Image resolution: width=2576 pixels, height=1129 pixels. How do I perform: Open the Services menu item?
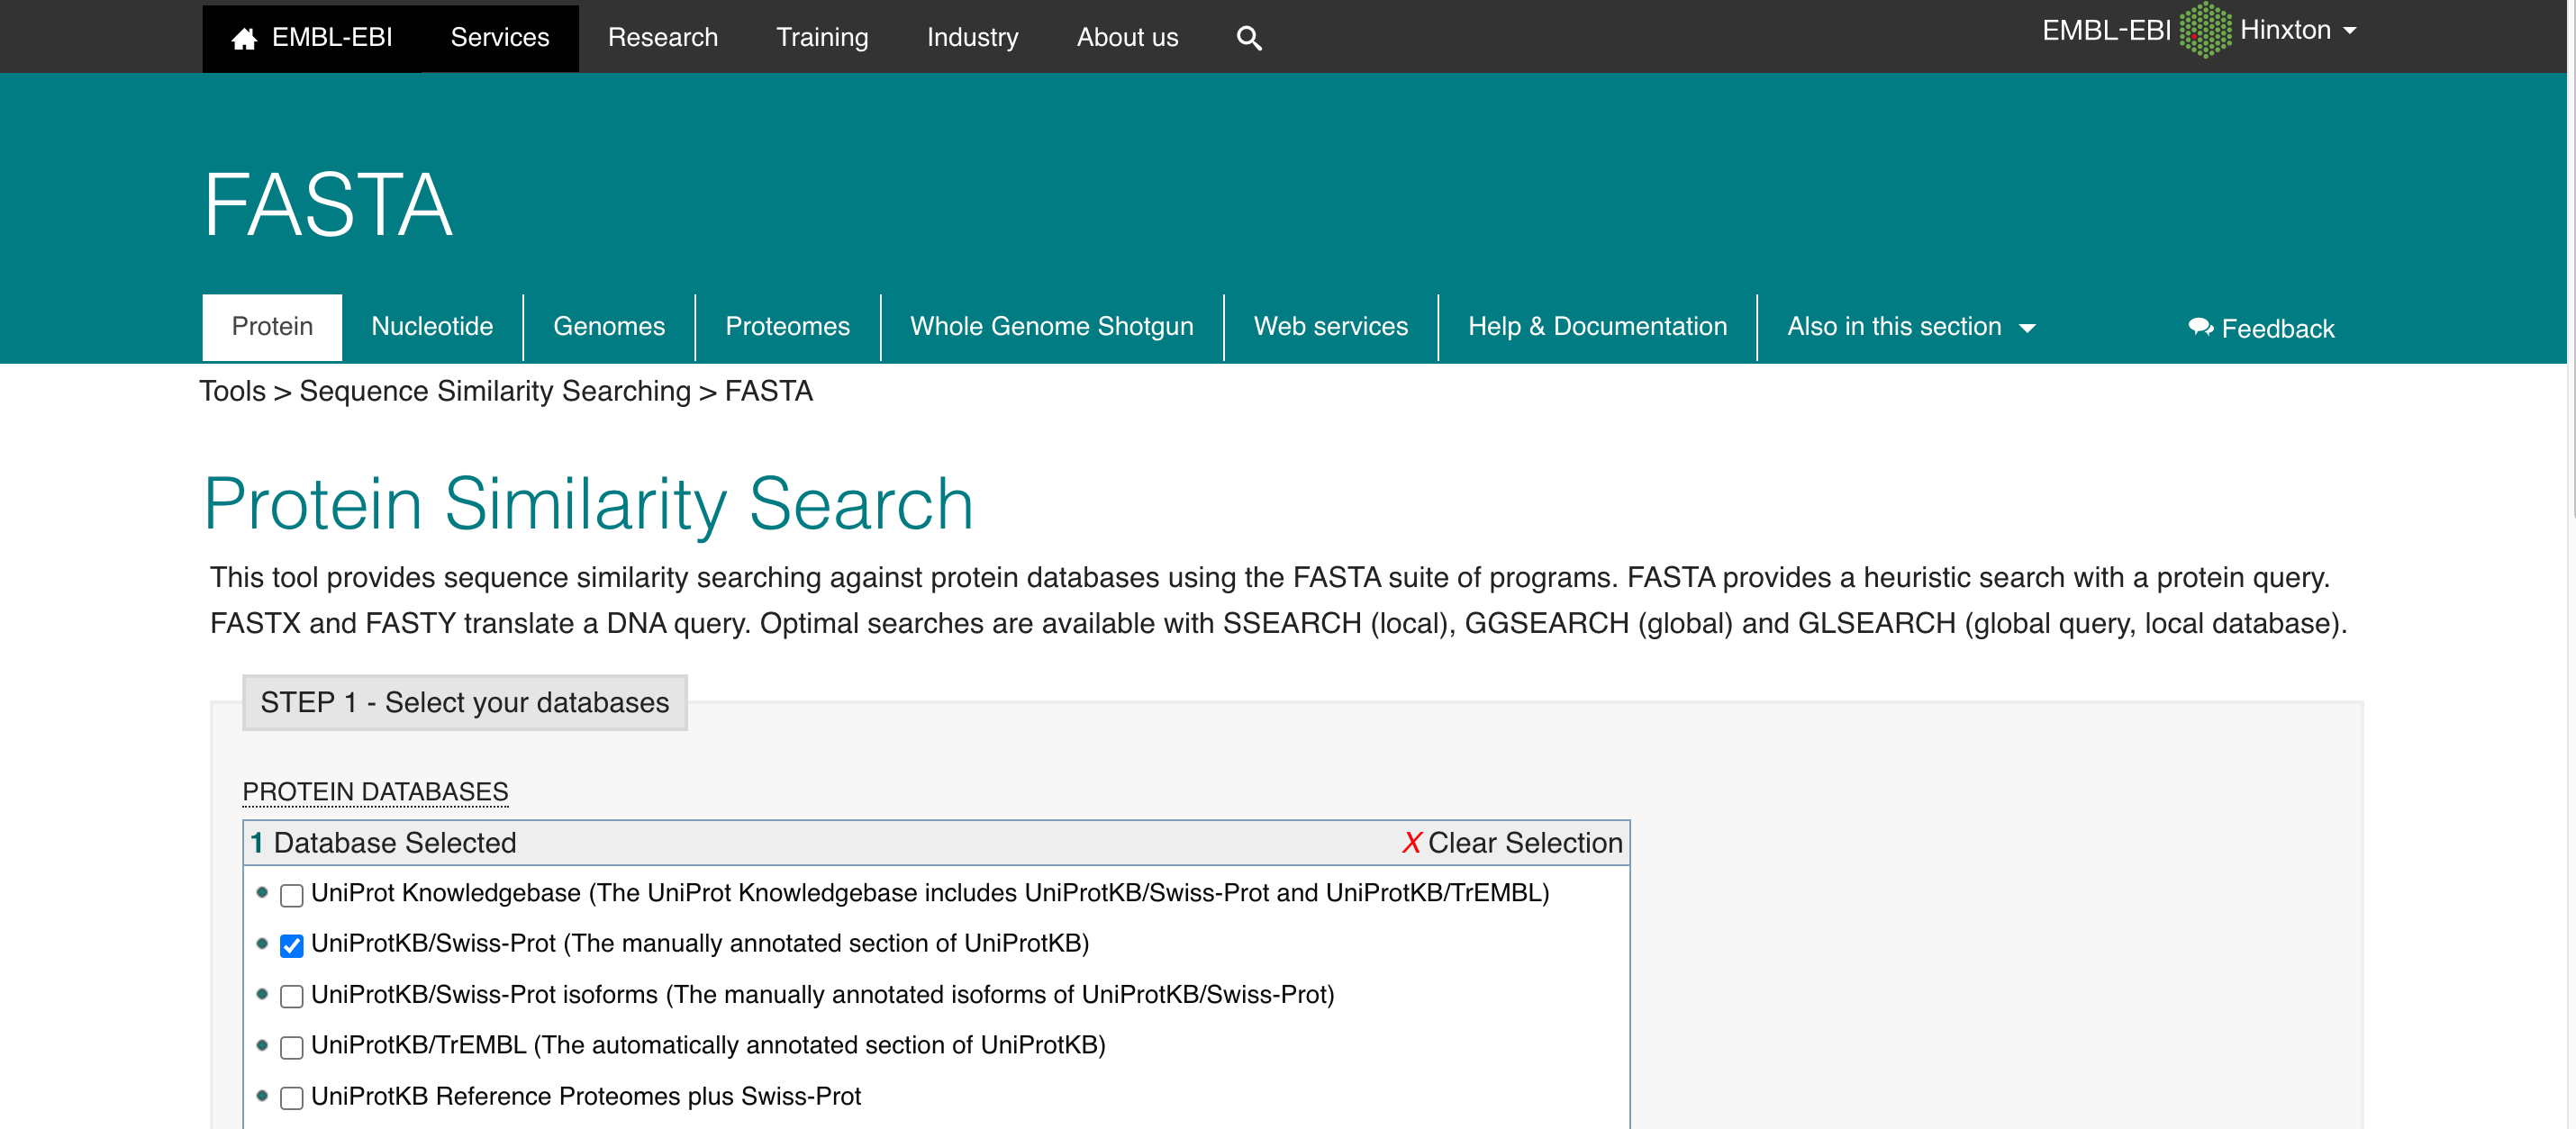pos(499,38)
